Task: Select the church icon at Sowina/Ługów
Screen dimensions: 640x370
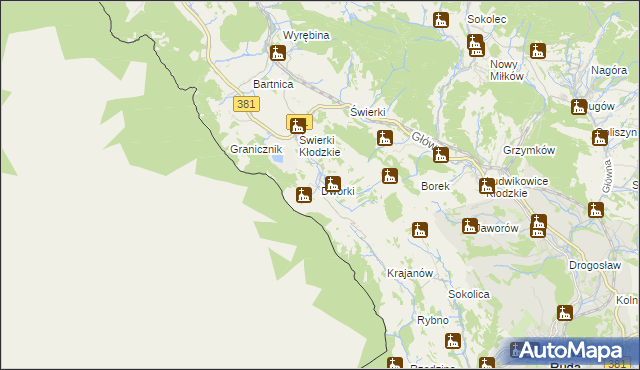Action: tap(579, 107)
